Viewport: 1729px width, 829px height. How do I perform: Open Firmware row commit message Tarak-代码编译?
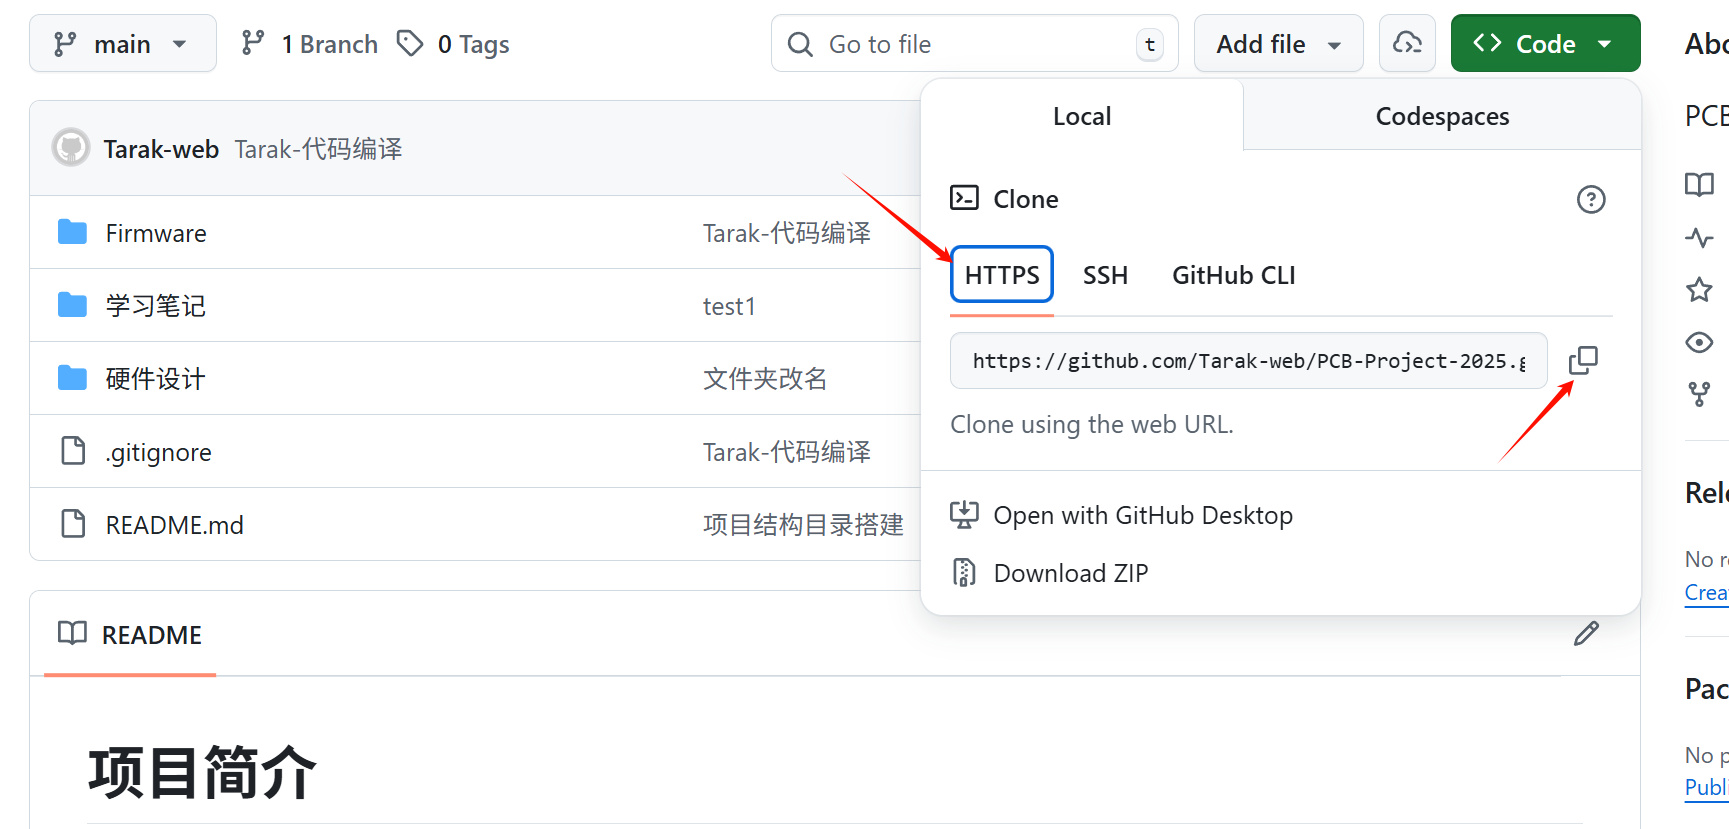point(787,233)
